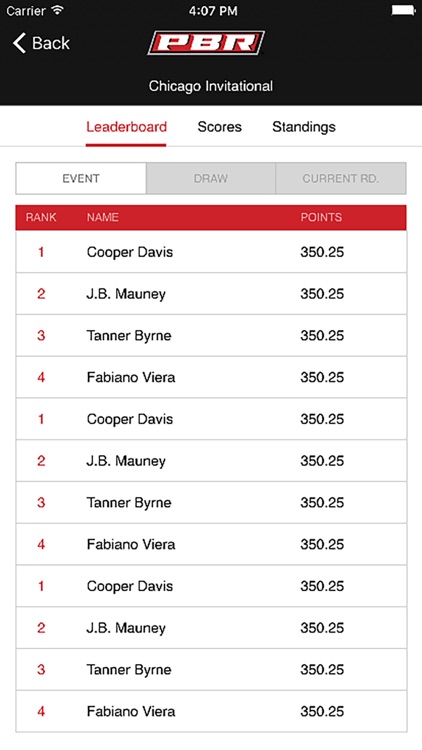Viewport: 422px width, 750px height.
Task: Sort by the NAME column header
Action: pyautogui.click(x=102, y=217)
